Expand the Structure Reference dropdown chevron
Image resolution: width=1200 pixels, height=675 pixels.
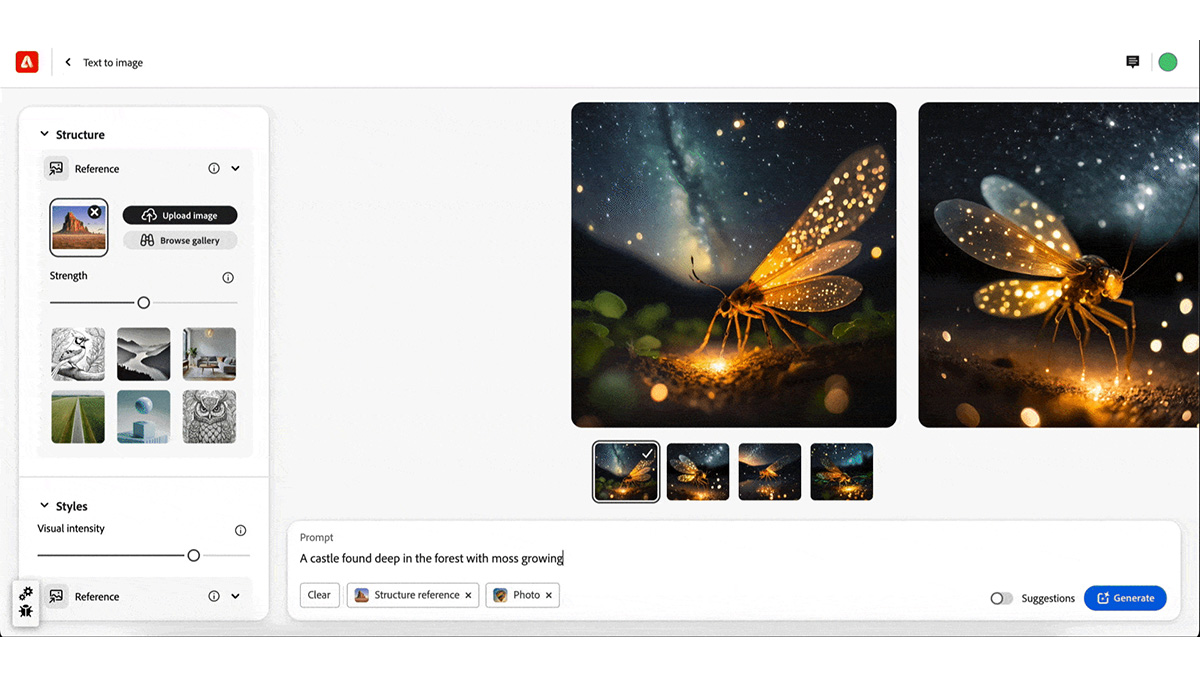pos(235,168)
